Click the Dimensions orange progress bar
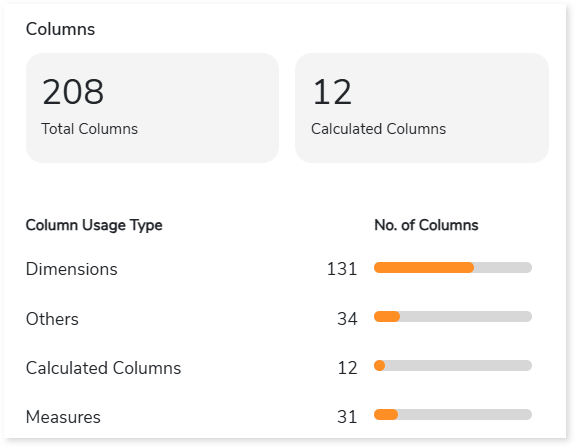The height and width of the screenshot is (448, 576). coord(424,267)
